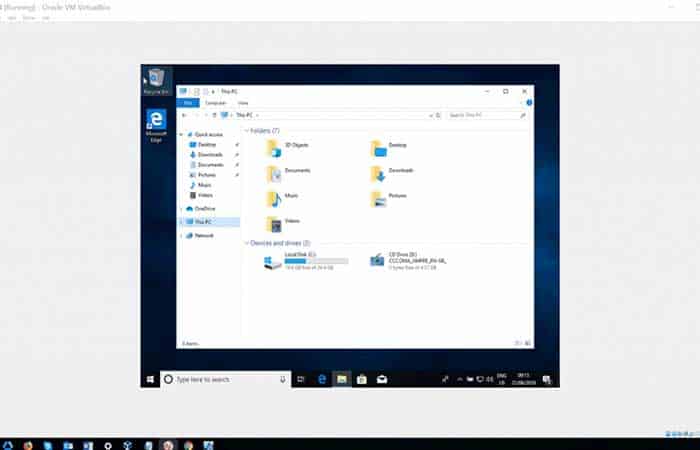
Task: Open Microsoft Store from the VM taskbar
Action: 362,379
